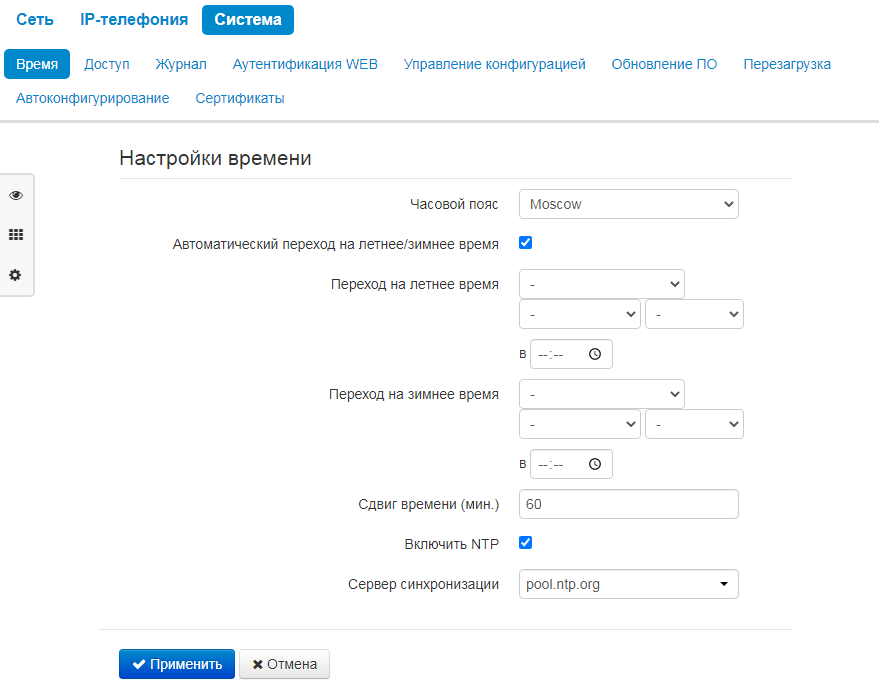Click clock icon in summer time field
This screenshot has width=879, height=697.
coord(595,354)
